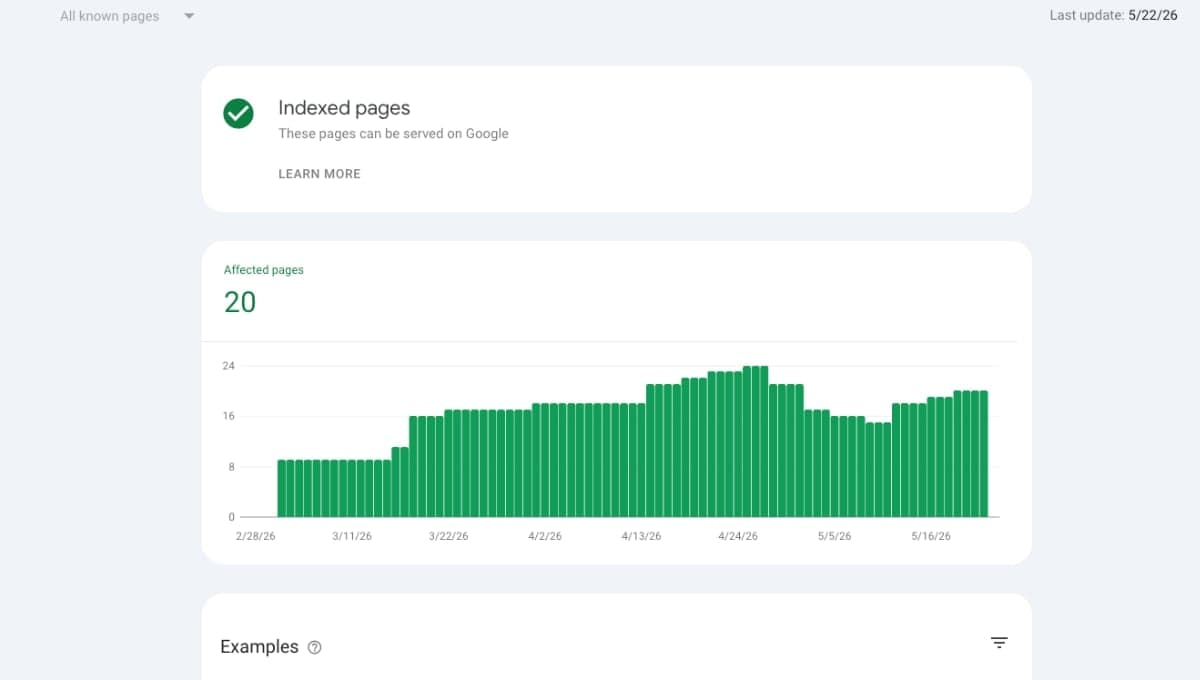Click the green Indexed pages checkmark icon
The image size is (1200, 680).
pos(238,113)
